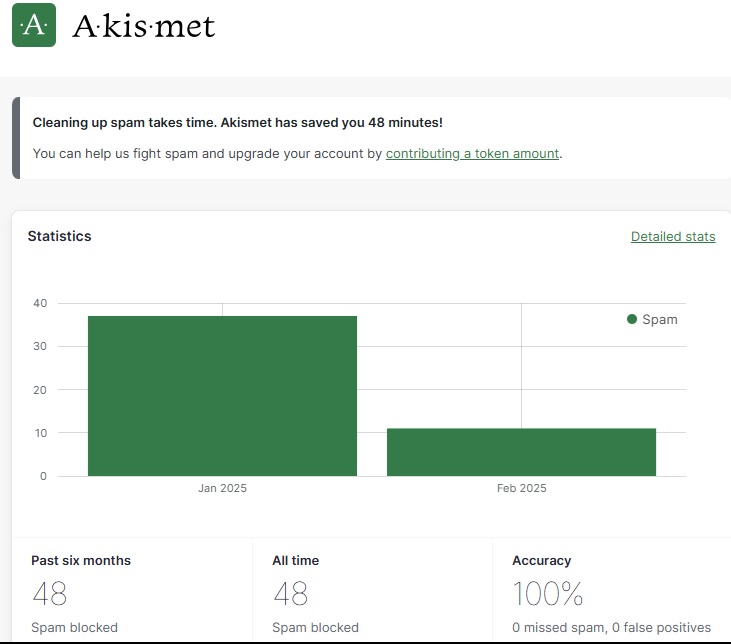Image resolution: width=731 pixels, height=644 pixels.
Task: Select the Feb 2025 spam bar
Action: tap(521, 452)
